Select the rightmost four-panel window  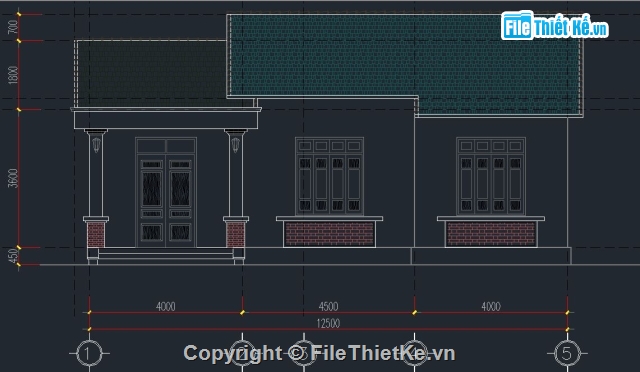point(491,176)
